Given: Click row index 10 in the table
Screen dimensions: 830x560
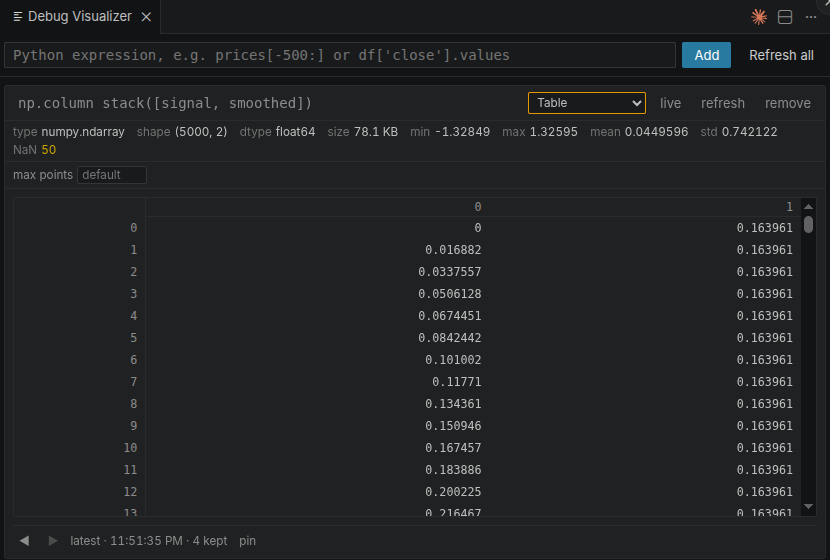Looking at the screenshot, I should pos(130,447).
